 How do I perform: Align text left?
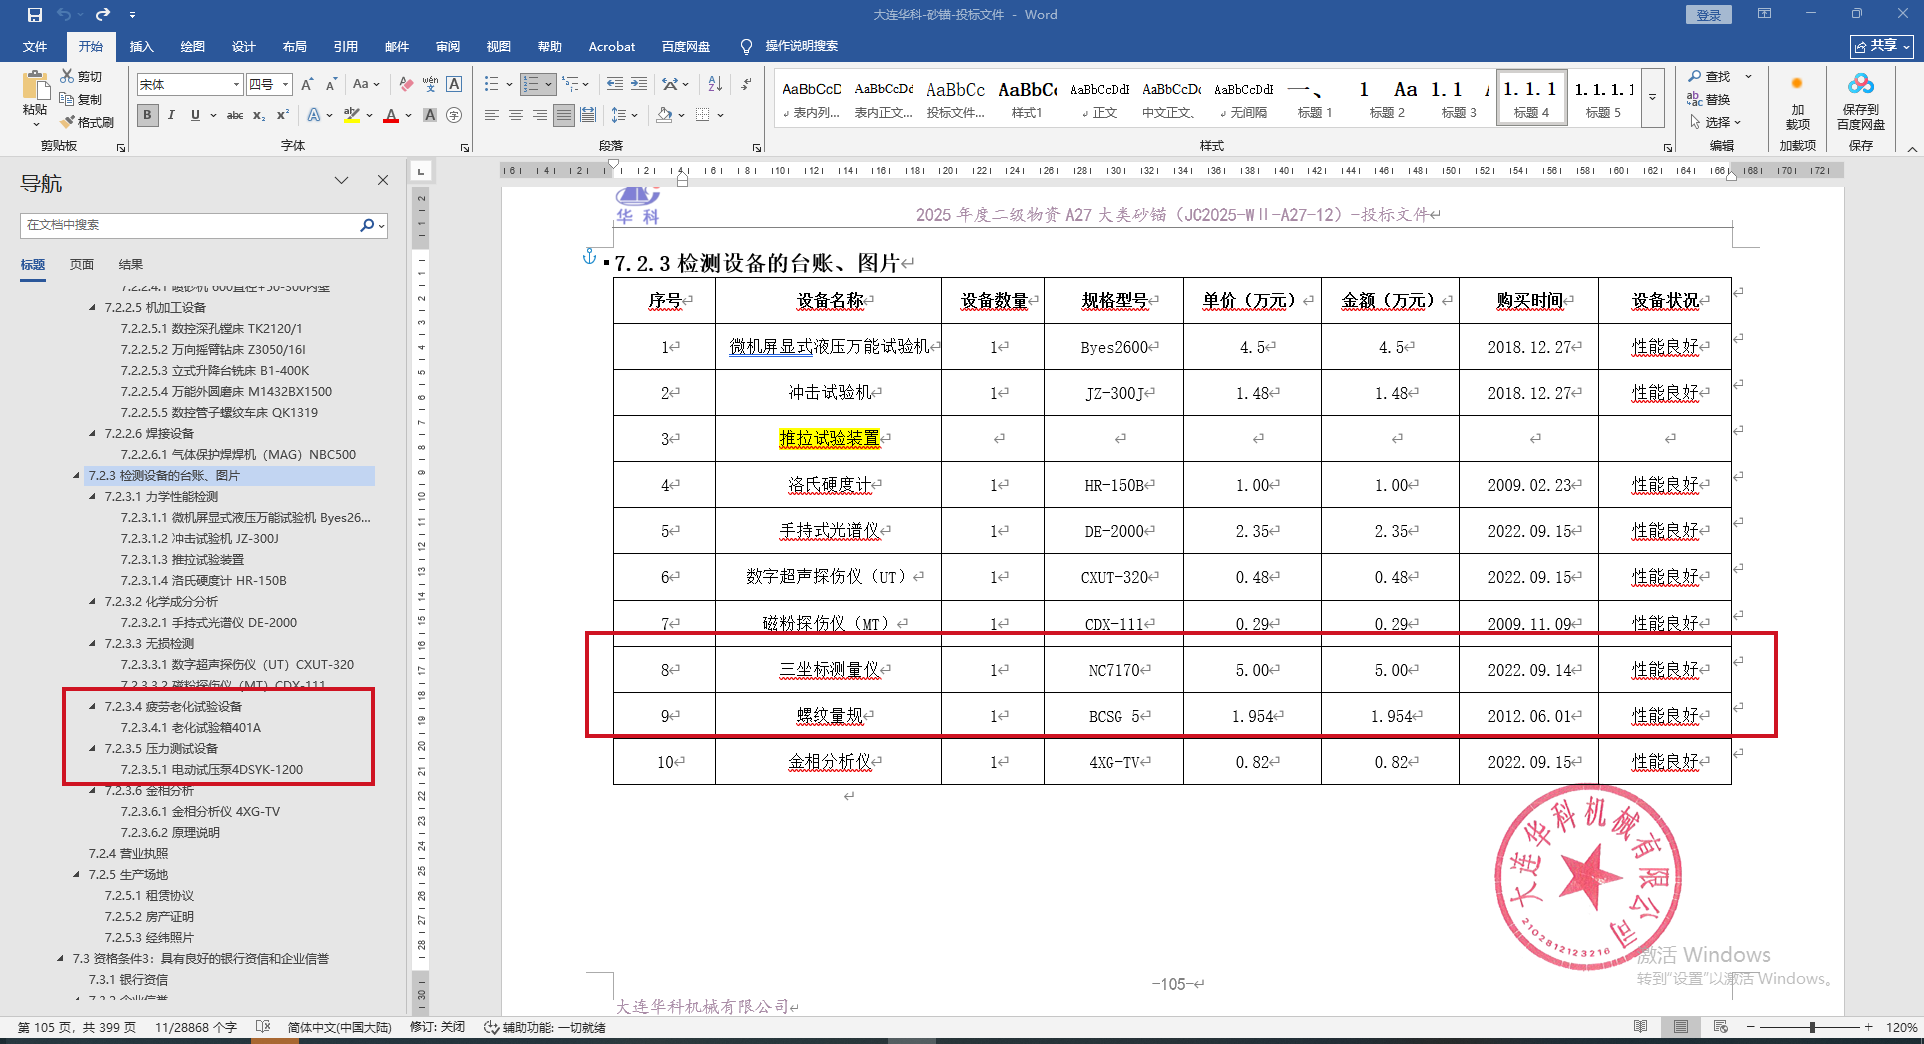click(492, 115)
